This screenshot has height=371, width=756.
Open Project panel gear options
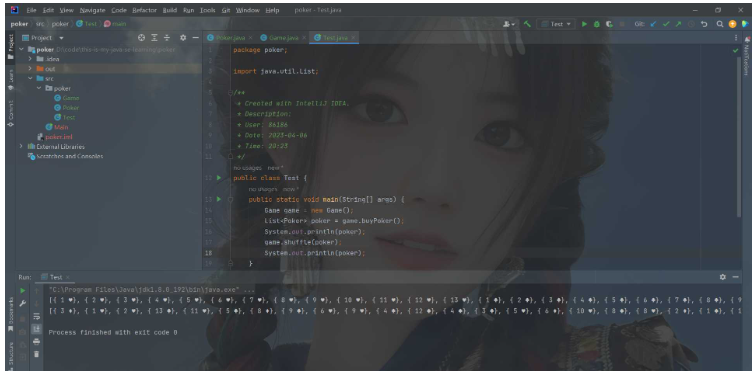pos(183,38)
